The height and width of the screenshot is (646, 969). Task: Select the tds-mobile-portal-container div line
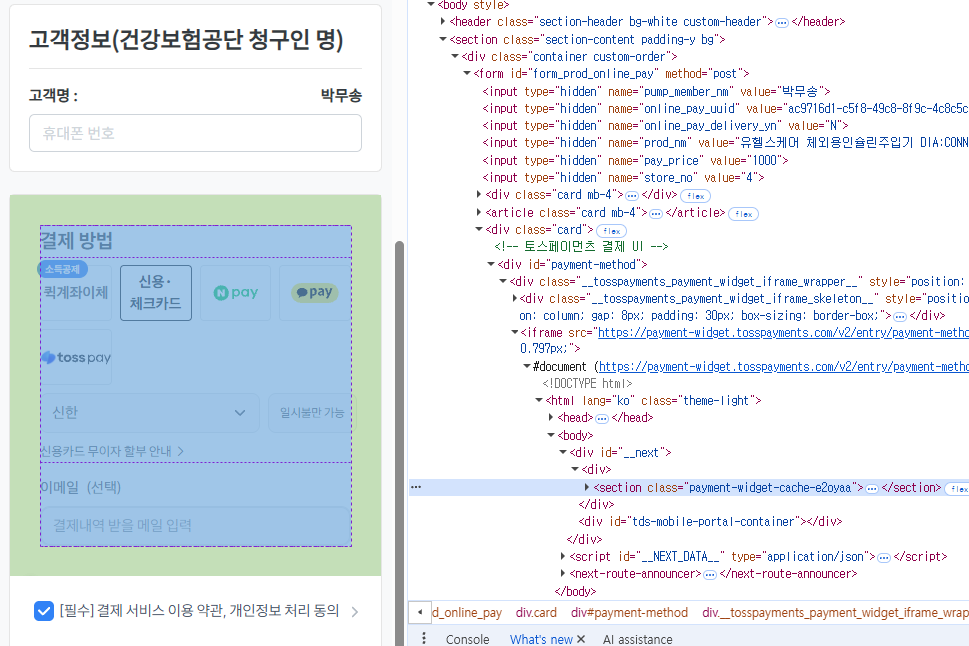[710, 522]
